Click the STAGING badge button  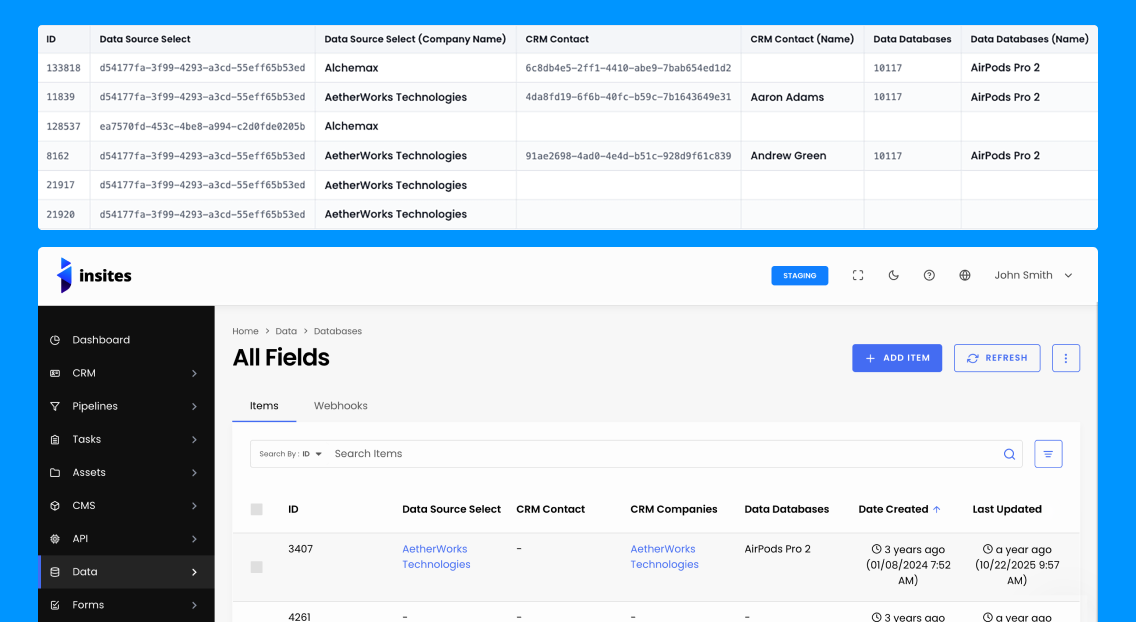pyautogui.click(x=800, y=276)
